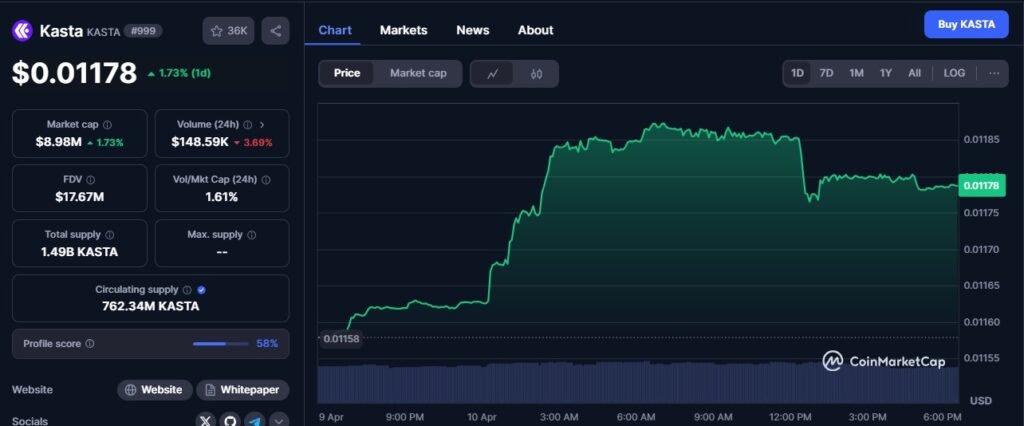Open the Website link button
Screen dimensions: 1024x426
[155, 390]
